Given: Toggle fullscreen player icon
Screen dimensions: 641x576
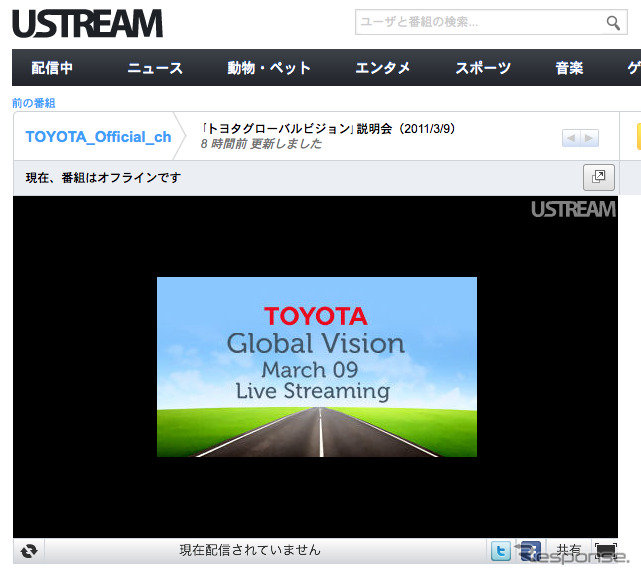Looking at the screenshot, I should tap(606, 551).
